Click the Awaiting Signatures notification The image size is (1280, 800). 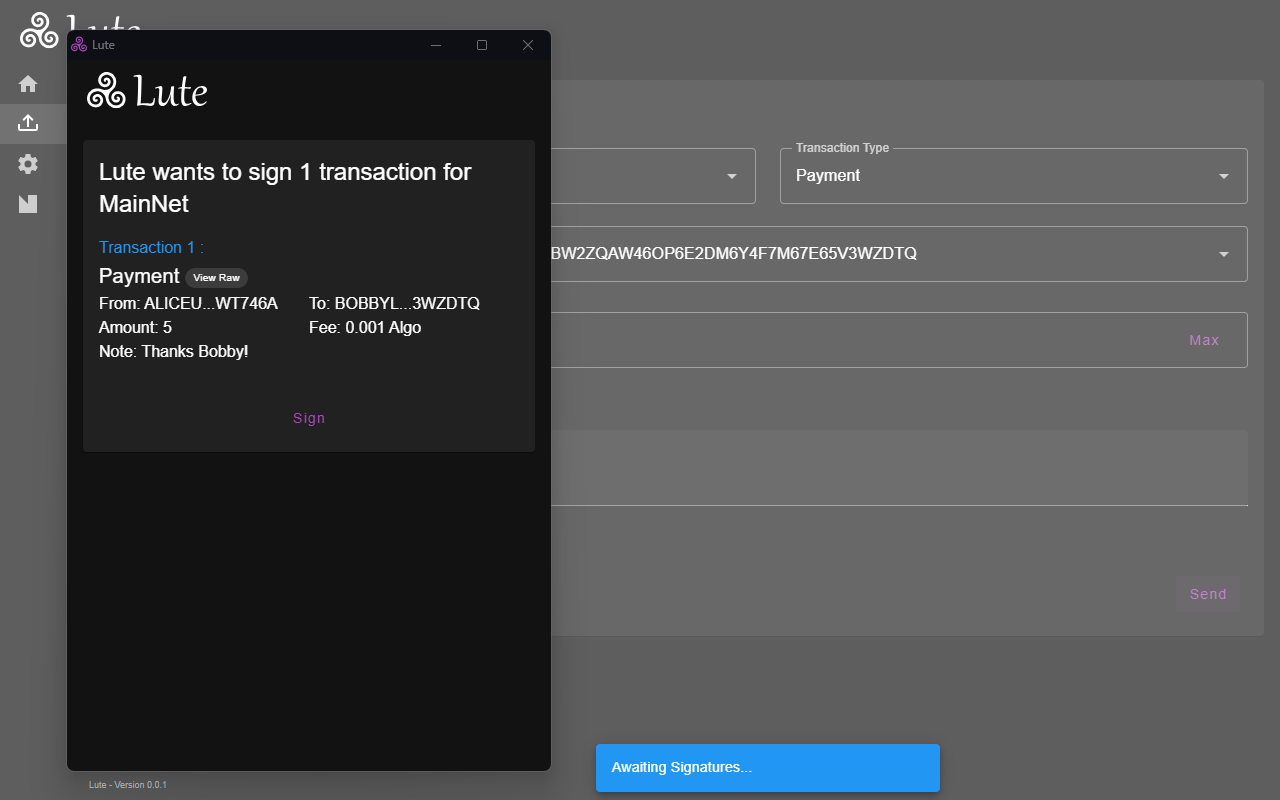767,768
